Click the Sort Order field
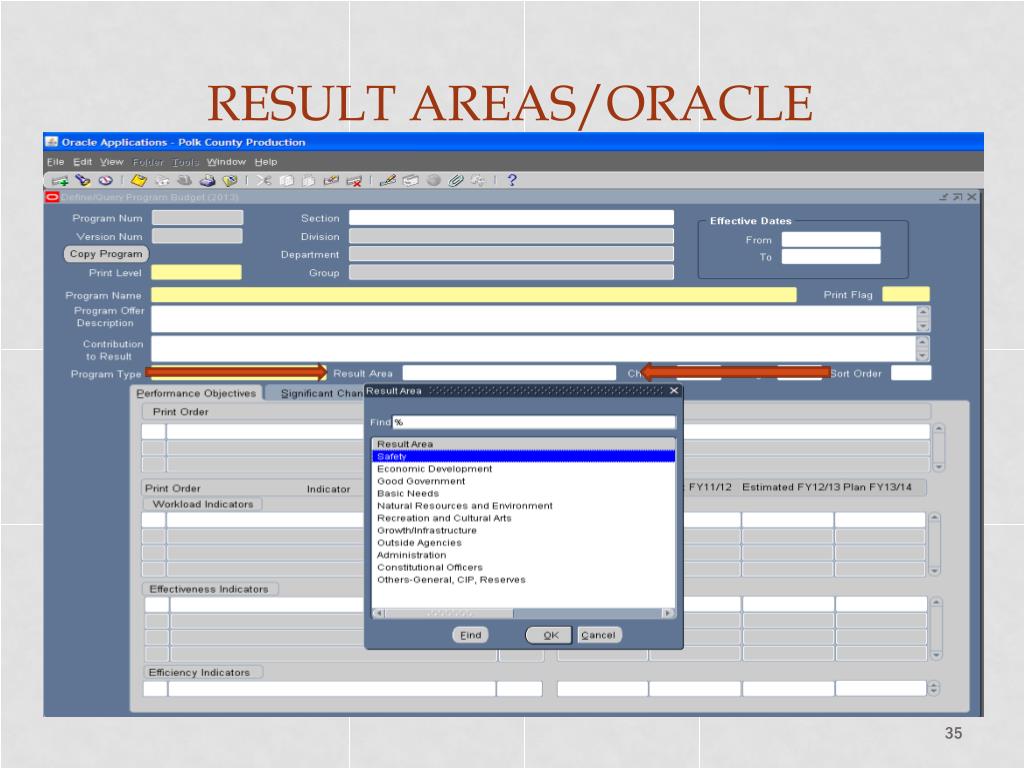This screenshot has height=768, width=1024. 911,373
